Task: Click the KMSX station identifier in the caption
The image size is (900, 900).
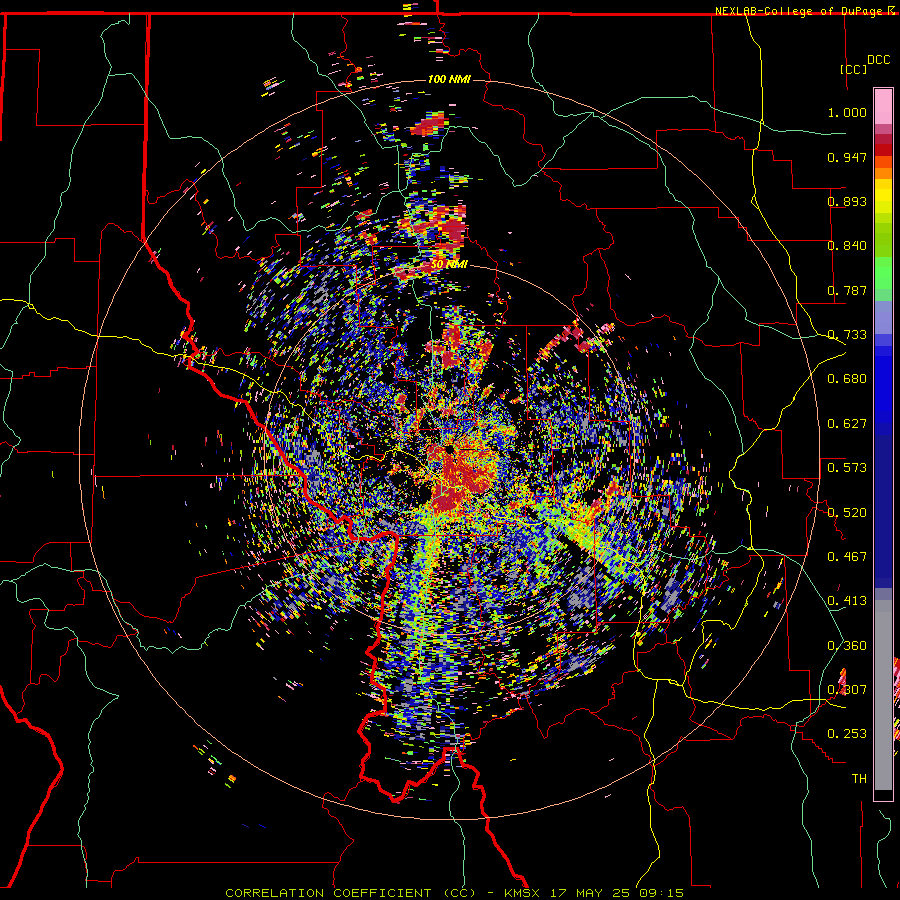Action: click(x=522, y=893)
